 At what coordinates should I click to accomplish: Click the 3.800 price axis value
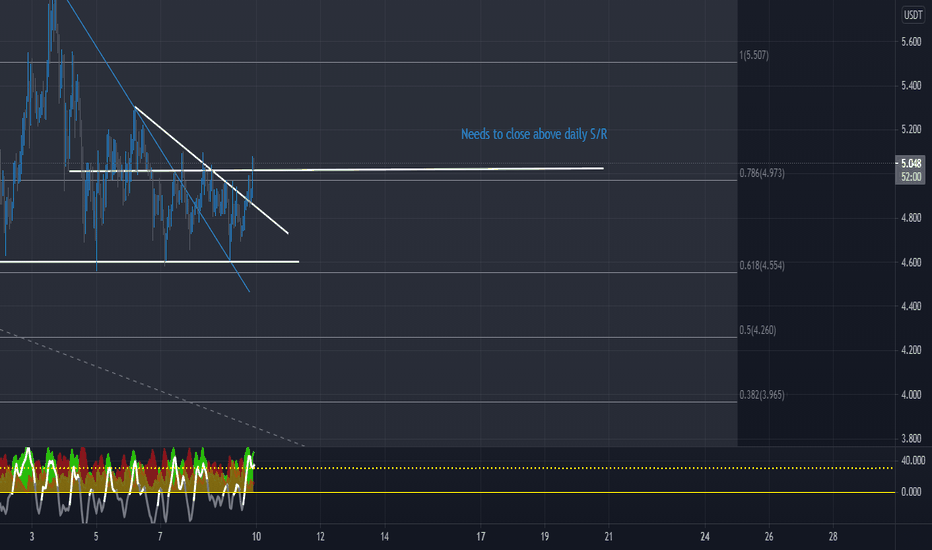pos(911,439)
